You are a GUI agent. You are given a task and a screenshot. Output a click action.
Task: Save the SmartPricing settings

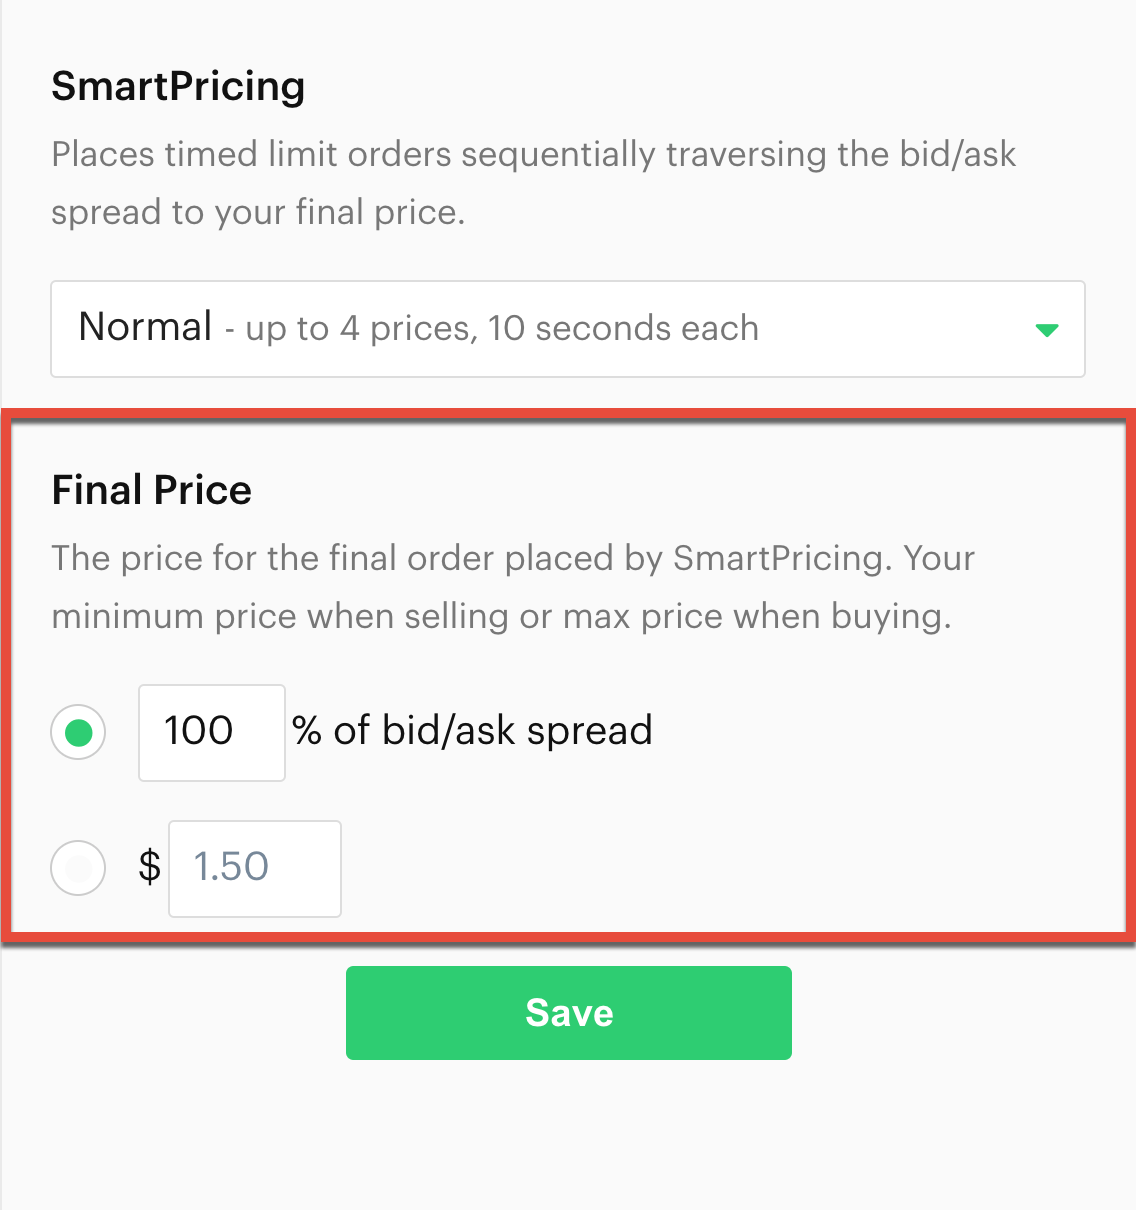(x=568, y=1012)
